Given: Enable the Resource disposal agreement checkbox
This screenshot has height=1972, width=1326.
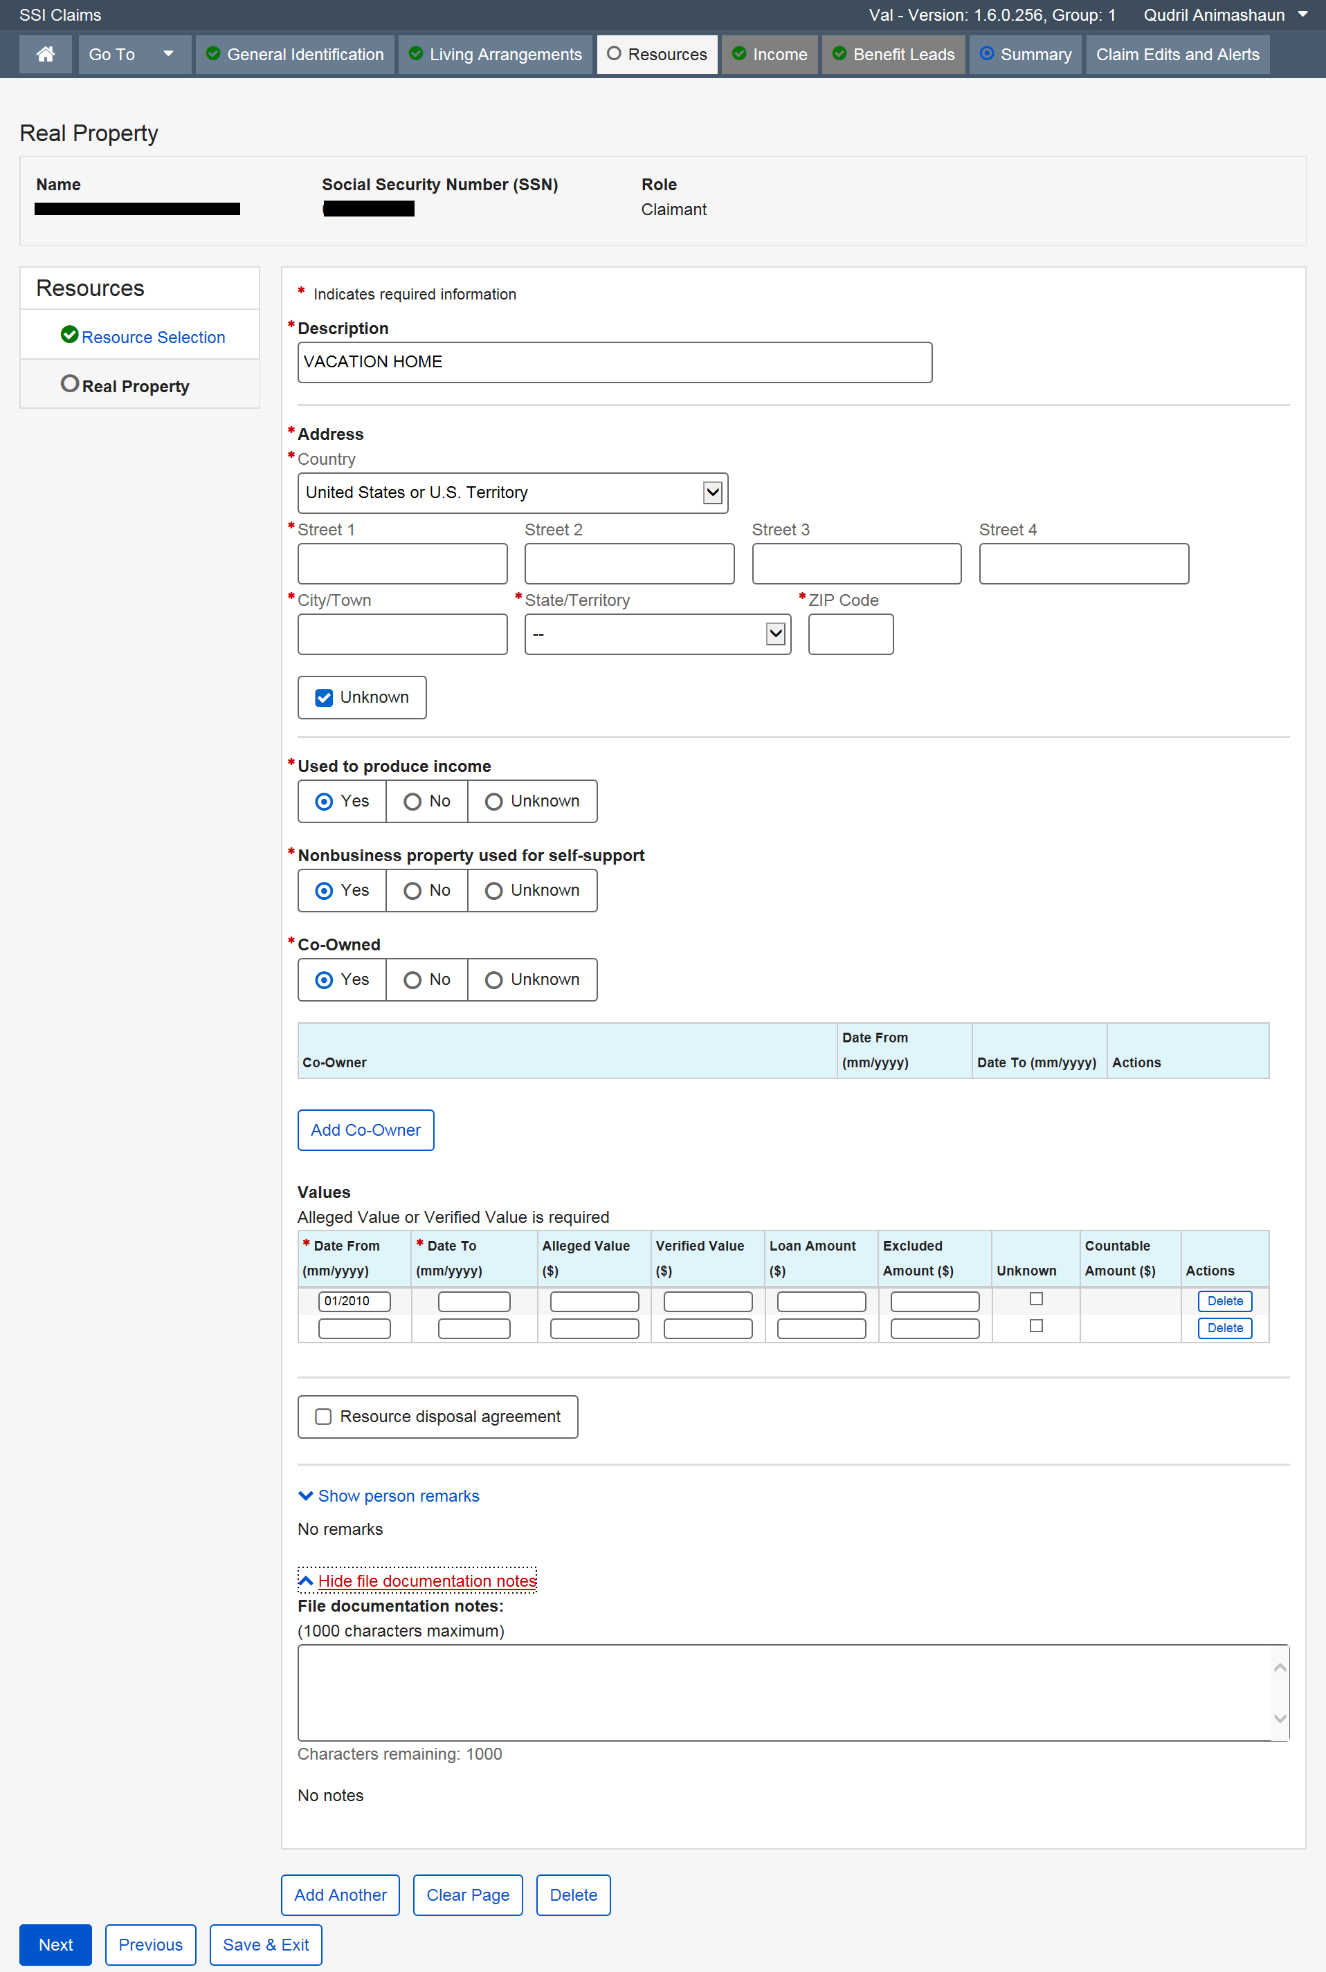Looking at the screenshot, I should (x=324, y=1417).
